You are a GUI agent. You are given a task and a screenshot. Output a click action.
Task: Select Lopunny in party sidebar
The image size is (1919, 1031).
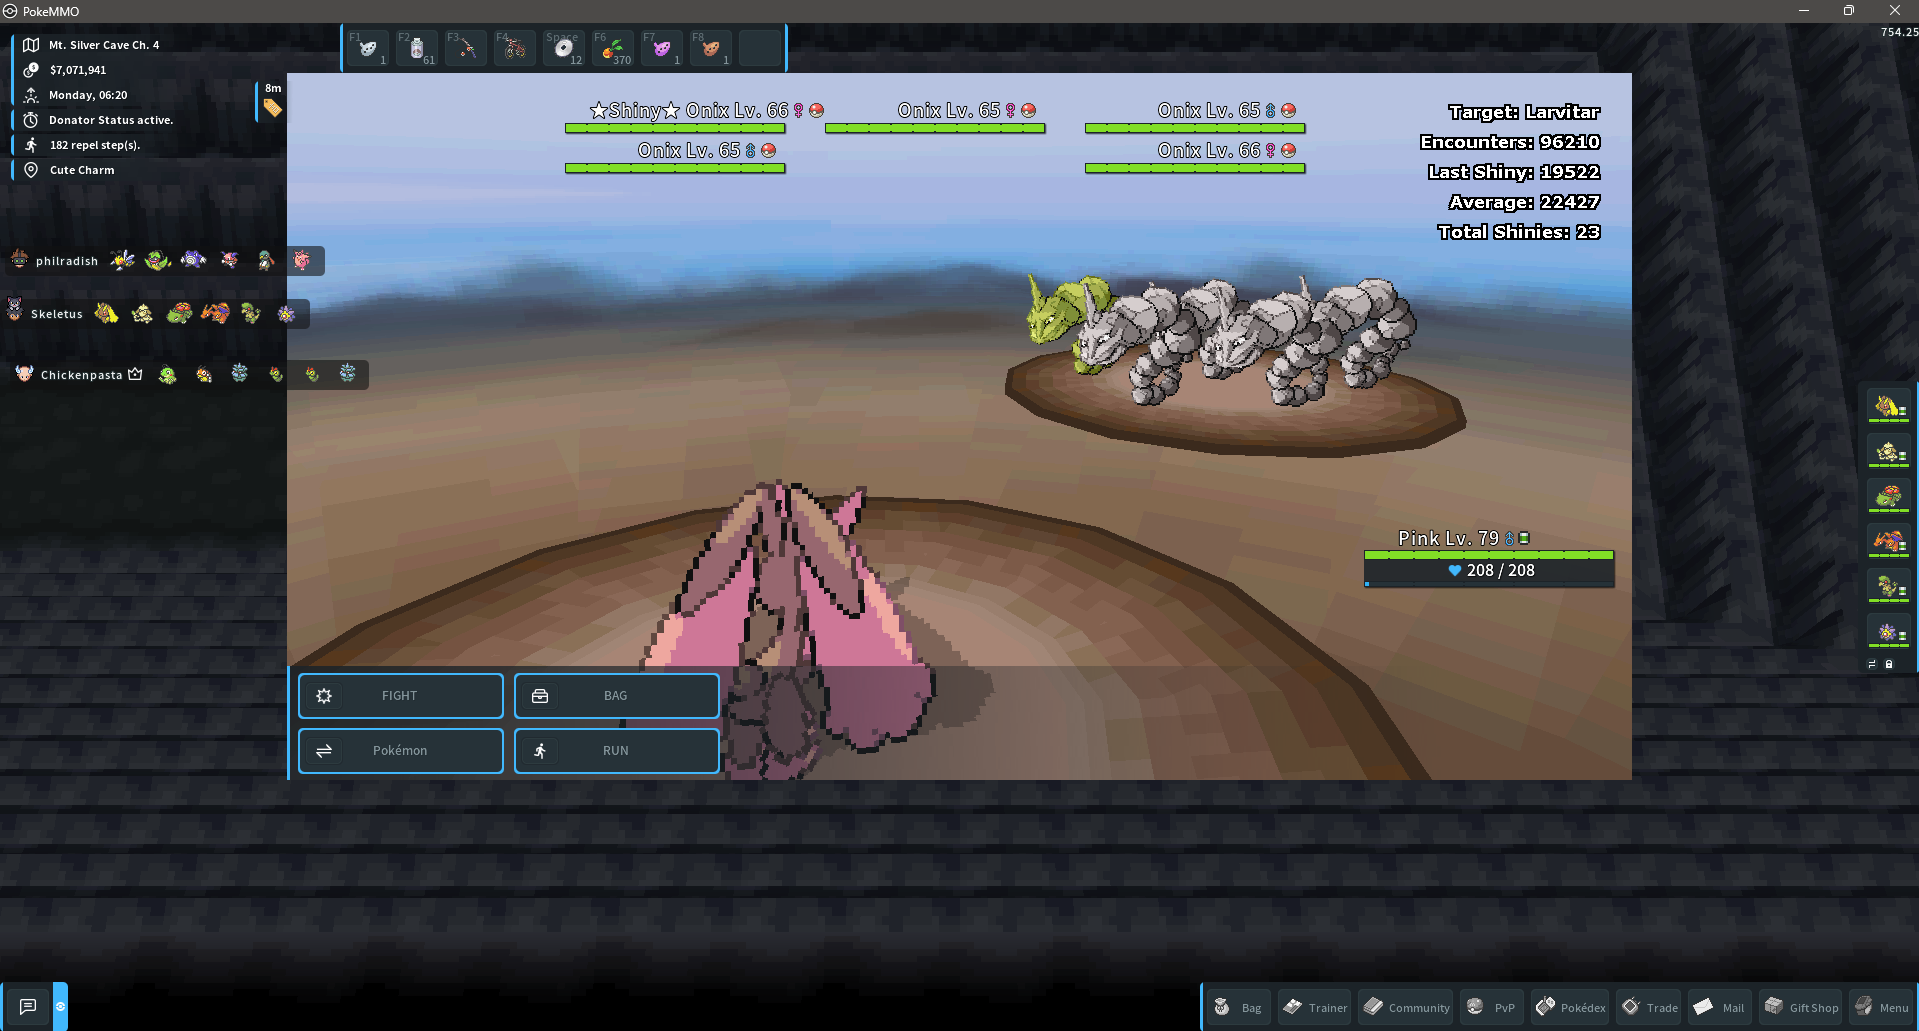click(1889, 406)
